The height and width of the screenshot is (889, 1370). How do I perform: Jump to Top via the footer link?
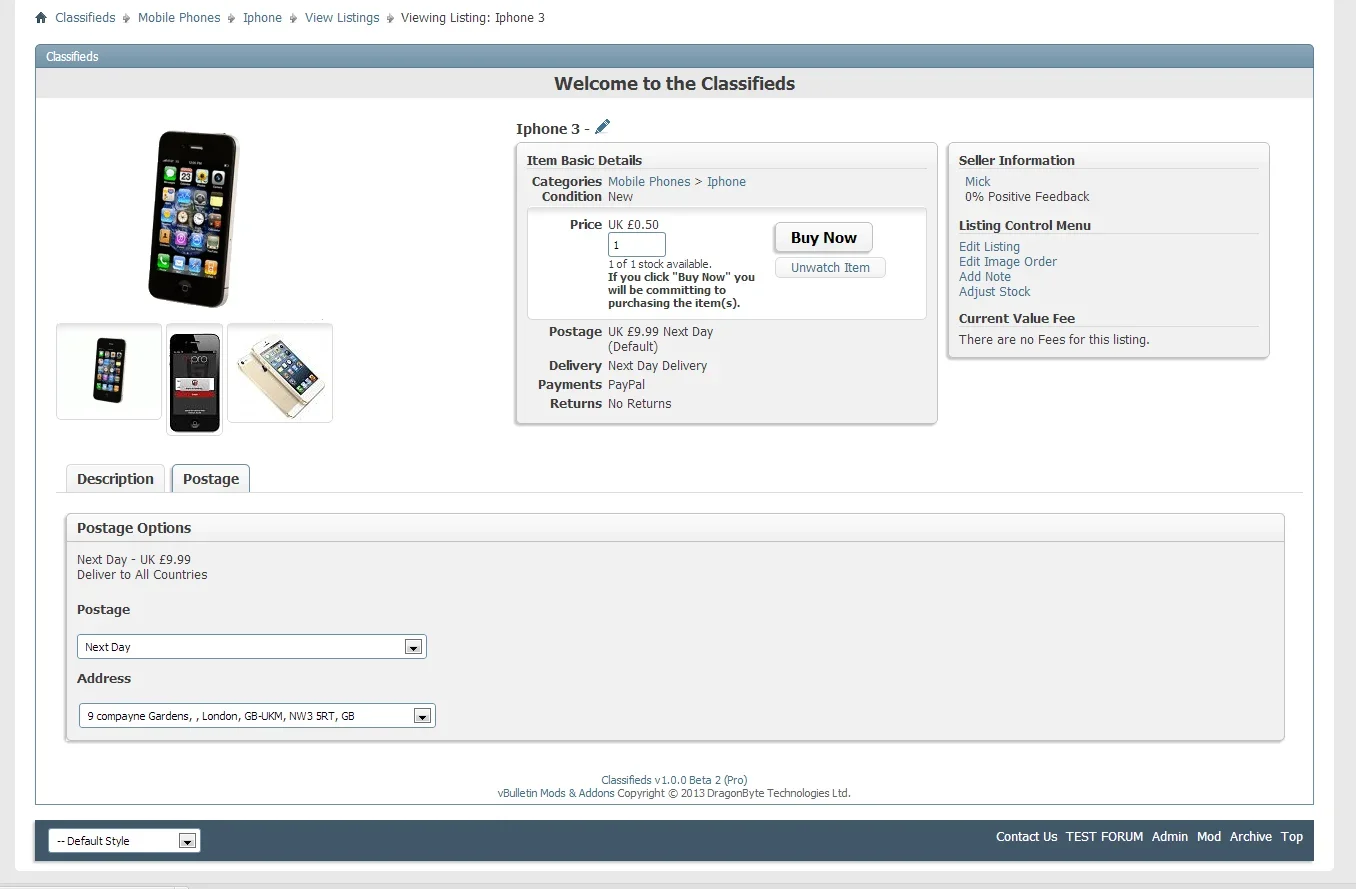pos(1292,837)
